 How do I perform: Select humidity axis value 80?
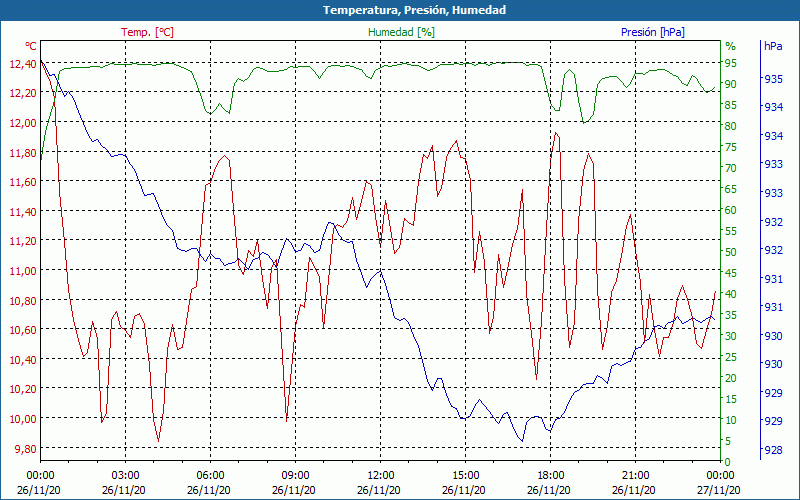731,126
